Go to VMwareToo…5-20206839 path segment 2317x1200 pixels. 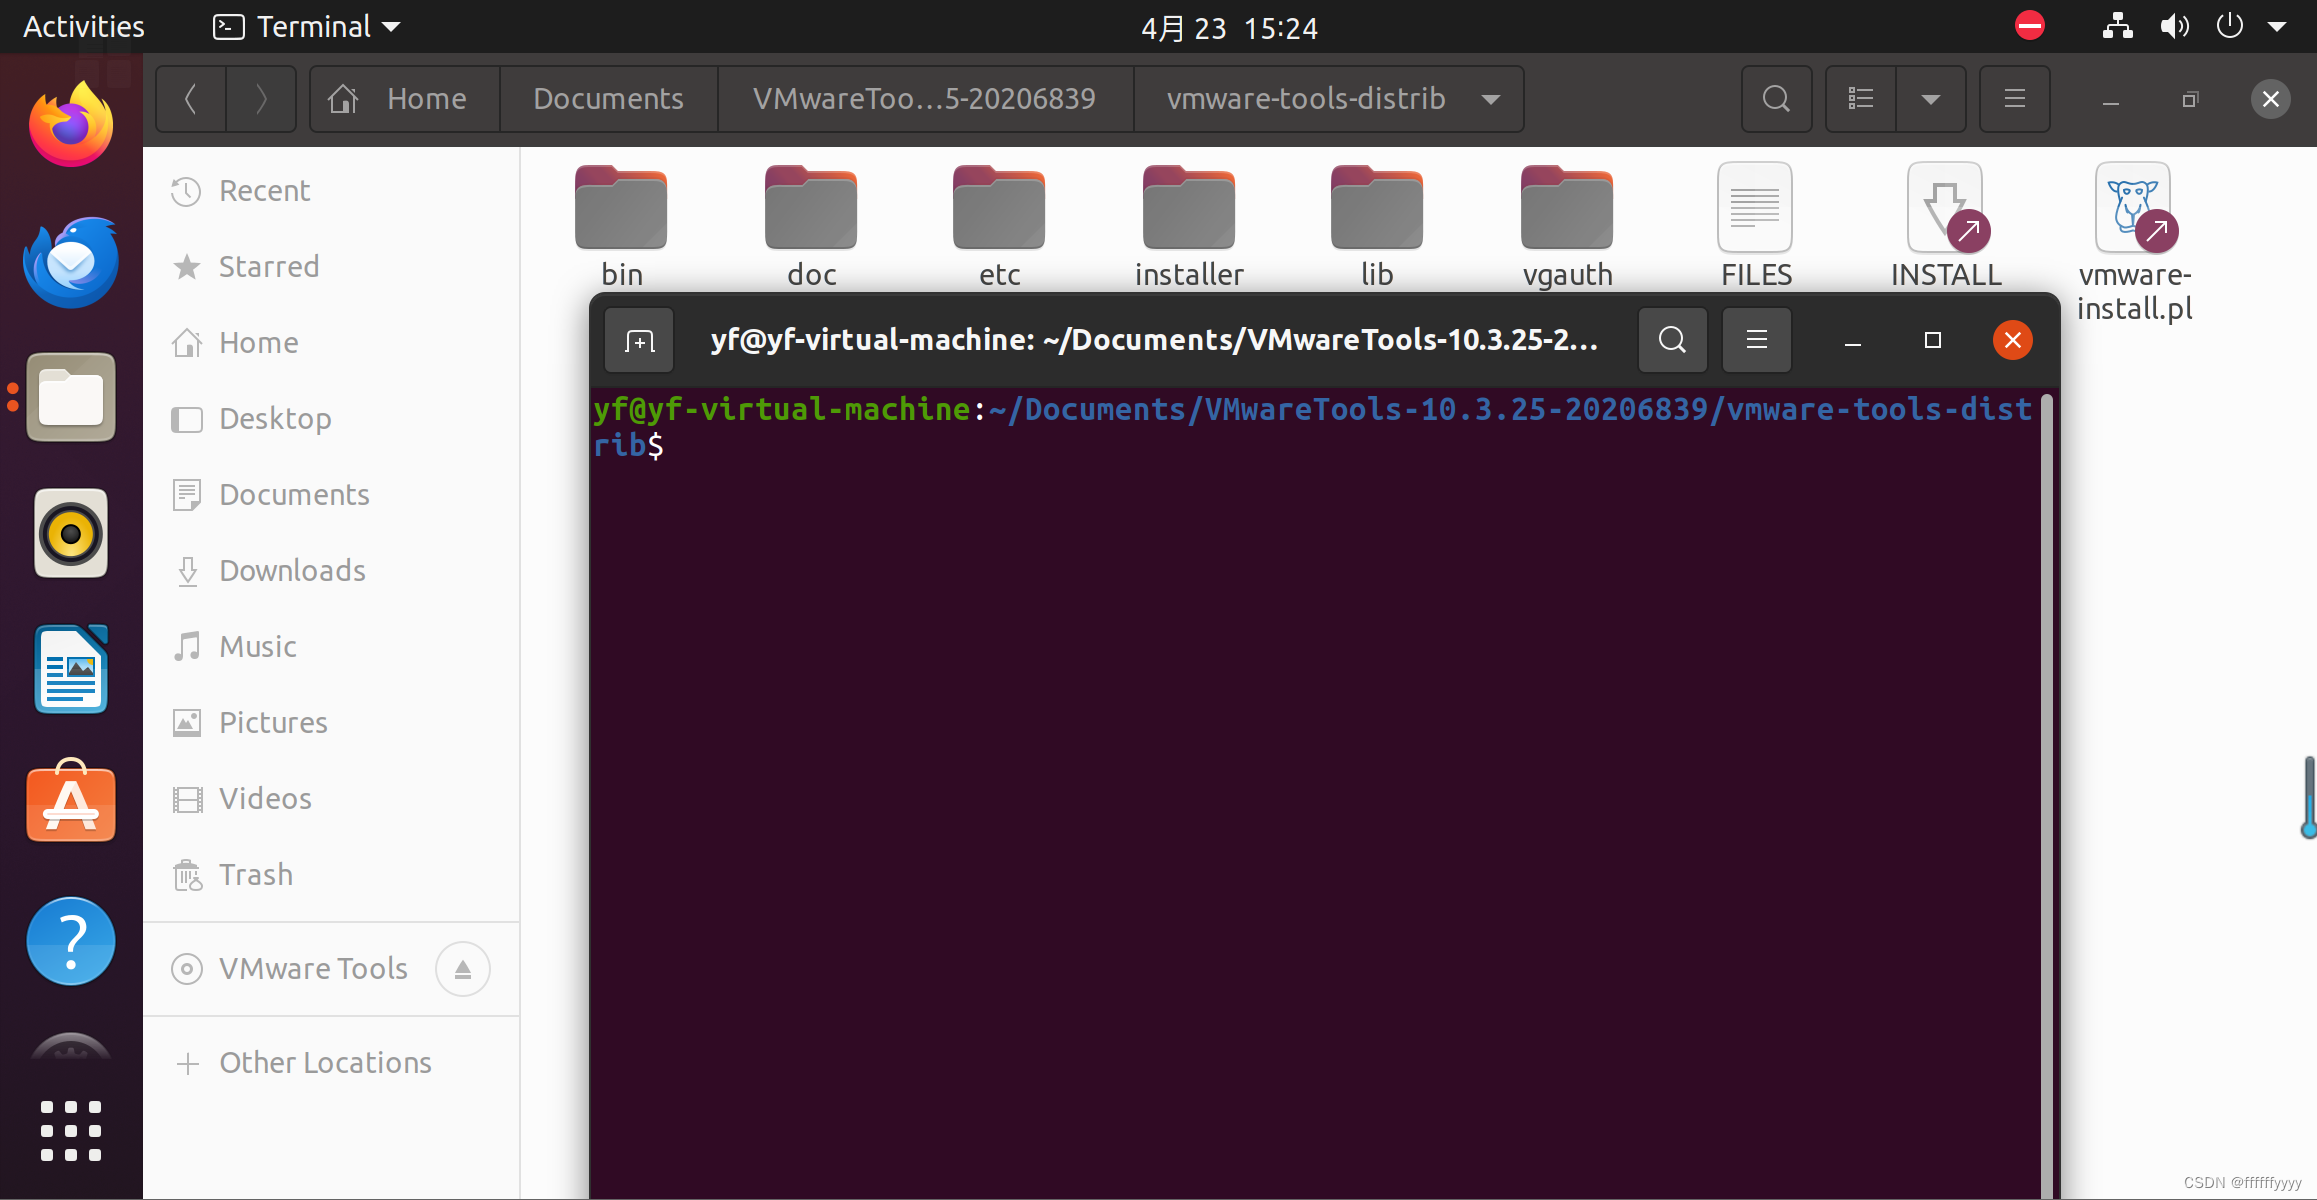tap(925, 99)
